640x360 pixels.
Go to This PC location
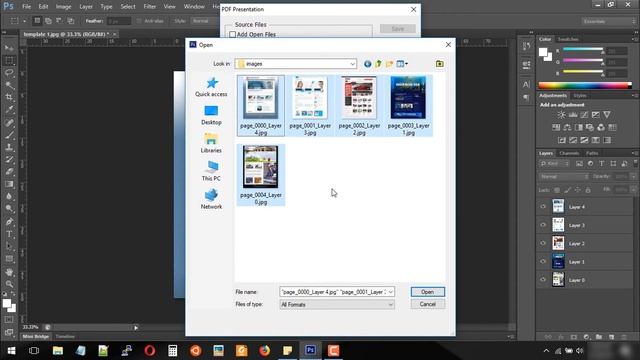(x=211, y=171)
